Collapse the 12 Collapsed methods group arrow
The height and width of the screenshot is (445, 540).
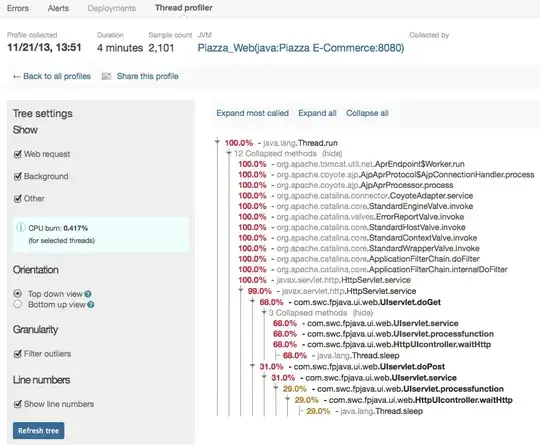point(229,153)
